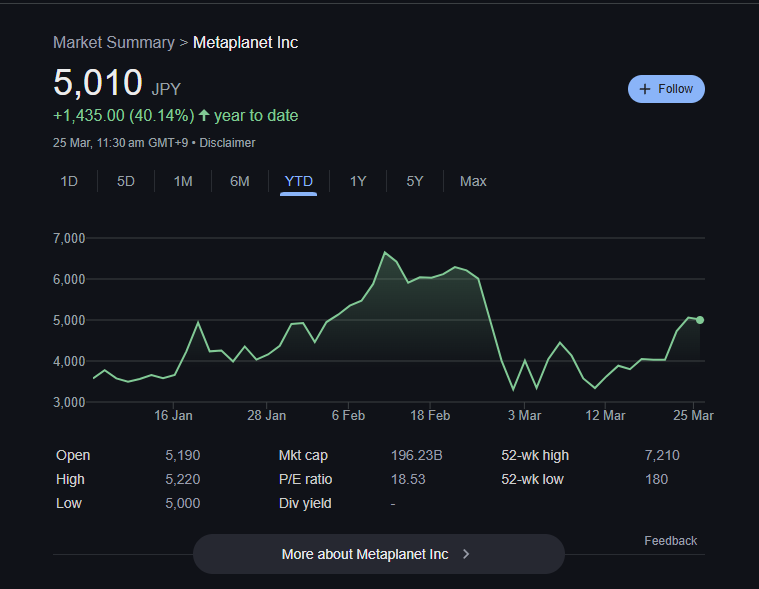Screen dimensions: 759x589
Task: Select the 5D time range tab
Action: (x=126, y=181)
